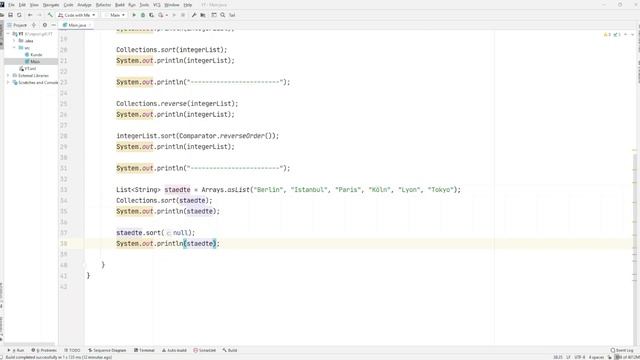
Task: Open the Terminal tool window
Action: [x=144, y=350]
